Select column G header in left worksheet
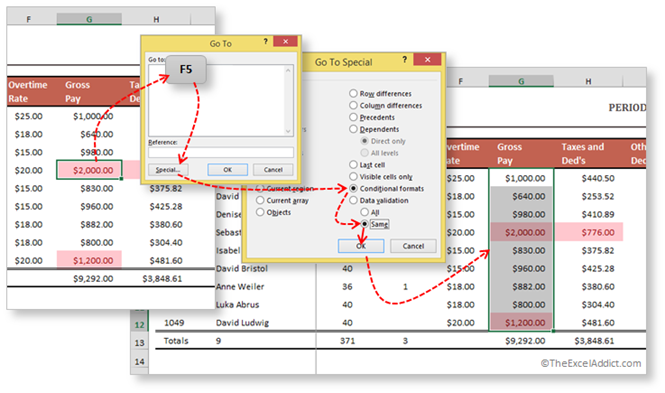Screen dimensions: 665x393 point(89,19)
